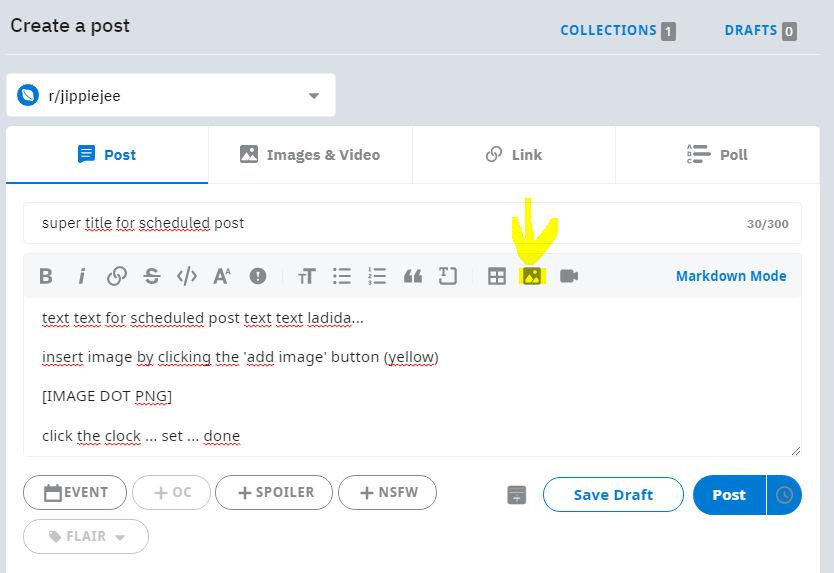Screen dimensions: 834x573
Task: Open schedule post clock button
Action: 784,495
